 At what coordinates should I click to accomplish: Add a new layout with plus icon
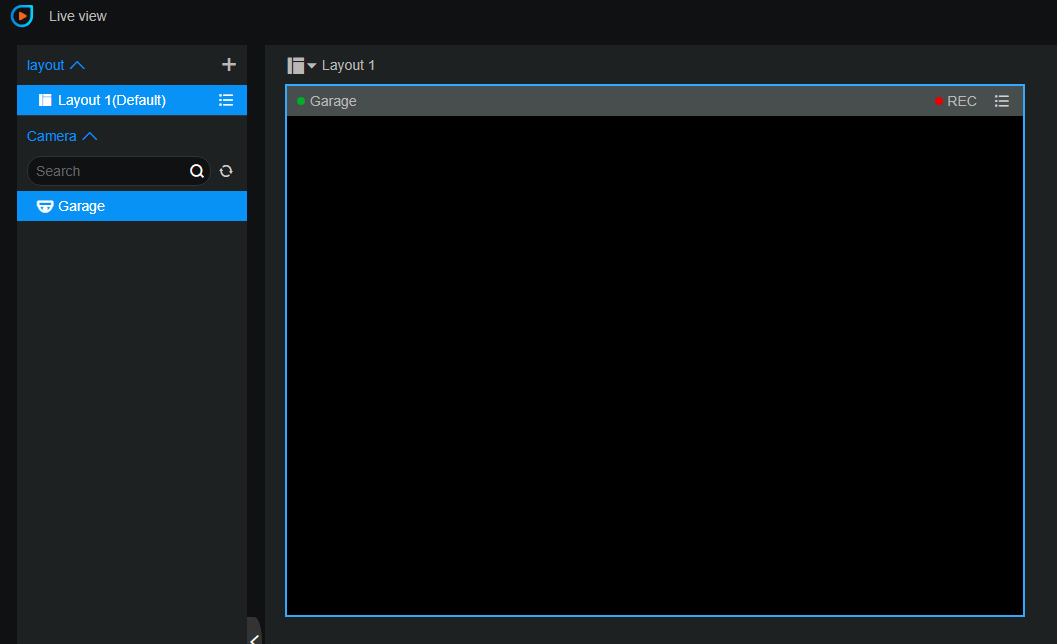click(x=229, y=65)
